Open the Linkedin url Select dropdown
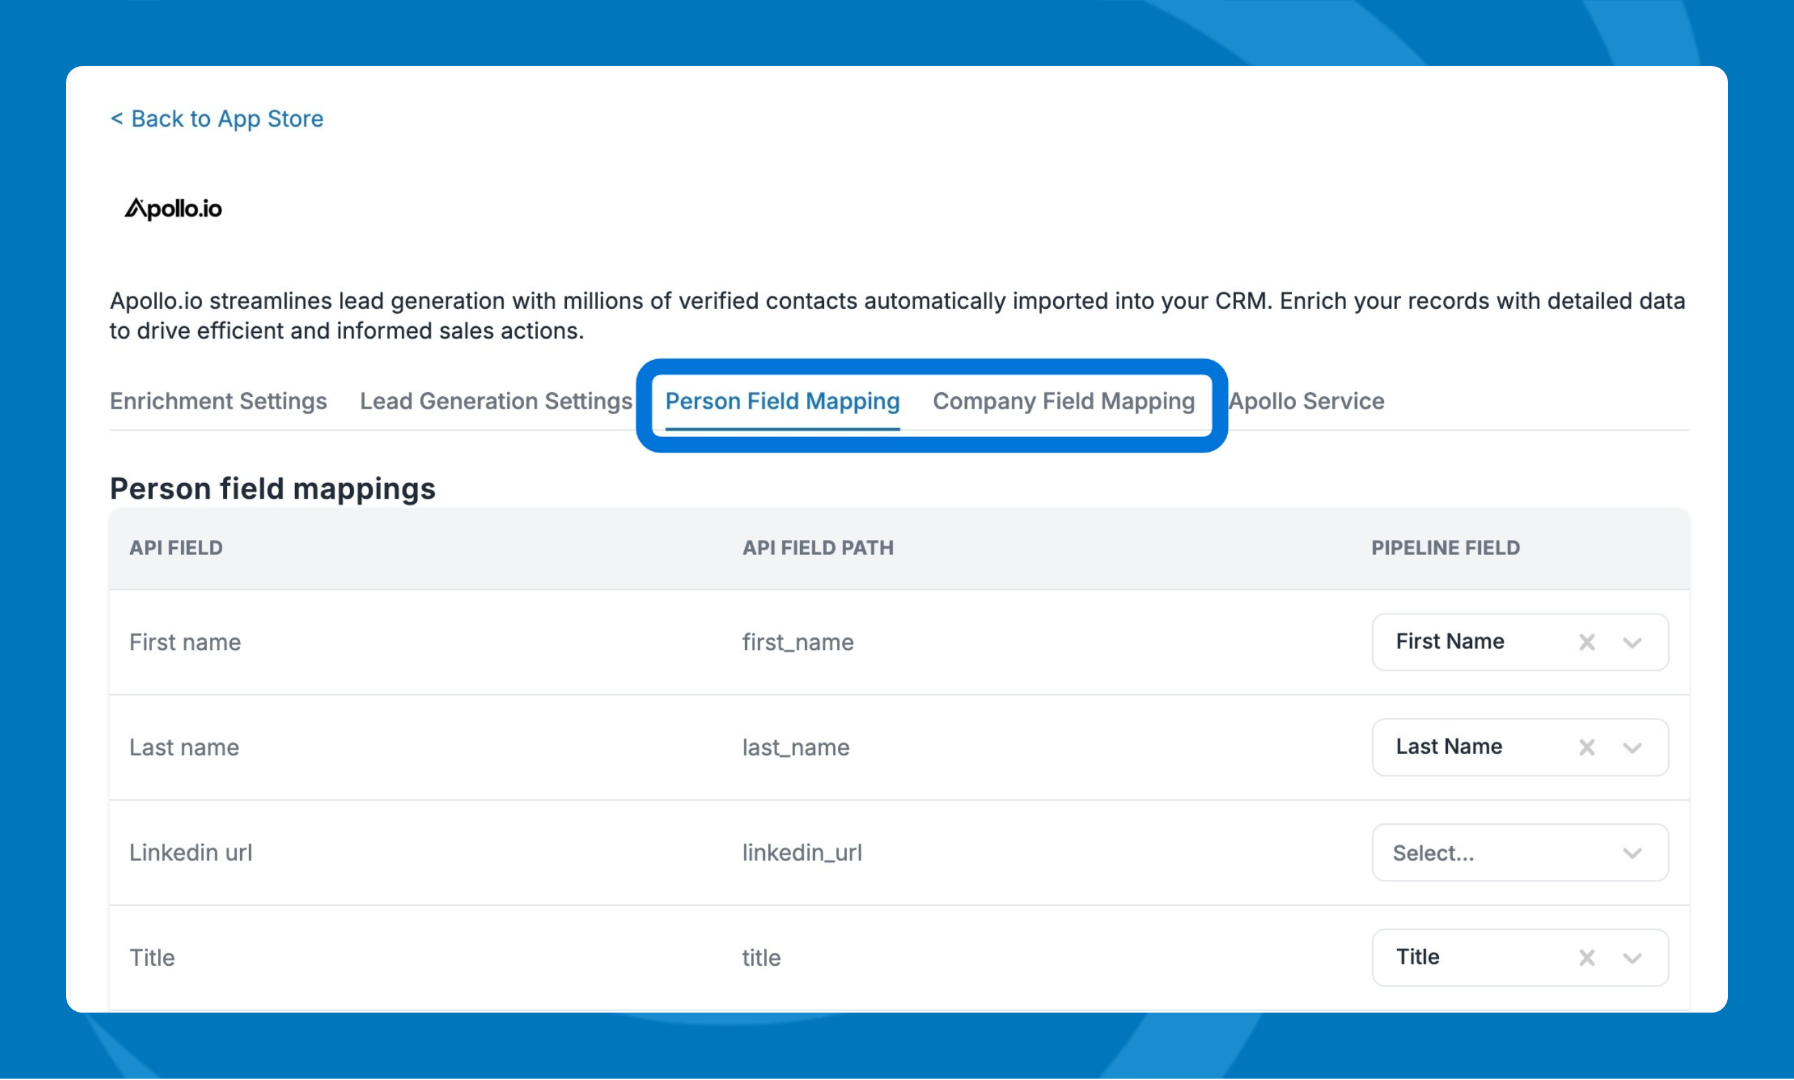 point(1519,853)
